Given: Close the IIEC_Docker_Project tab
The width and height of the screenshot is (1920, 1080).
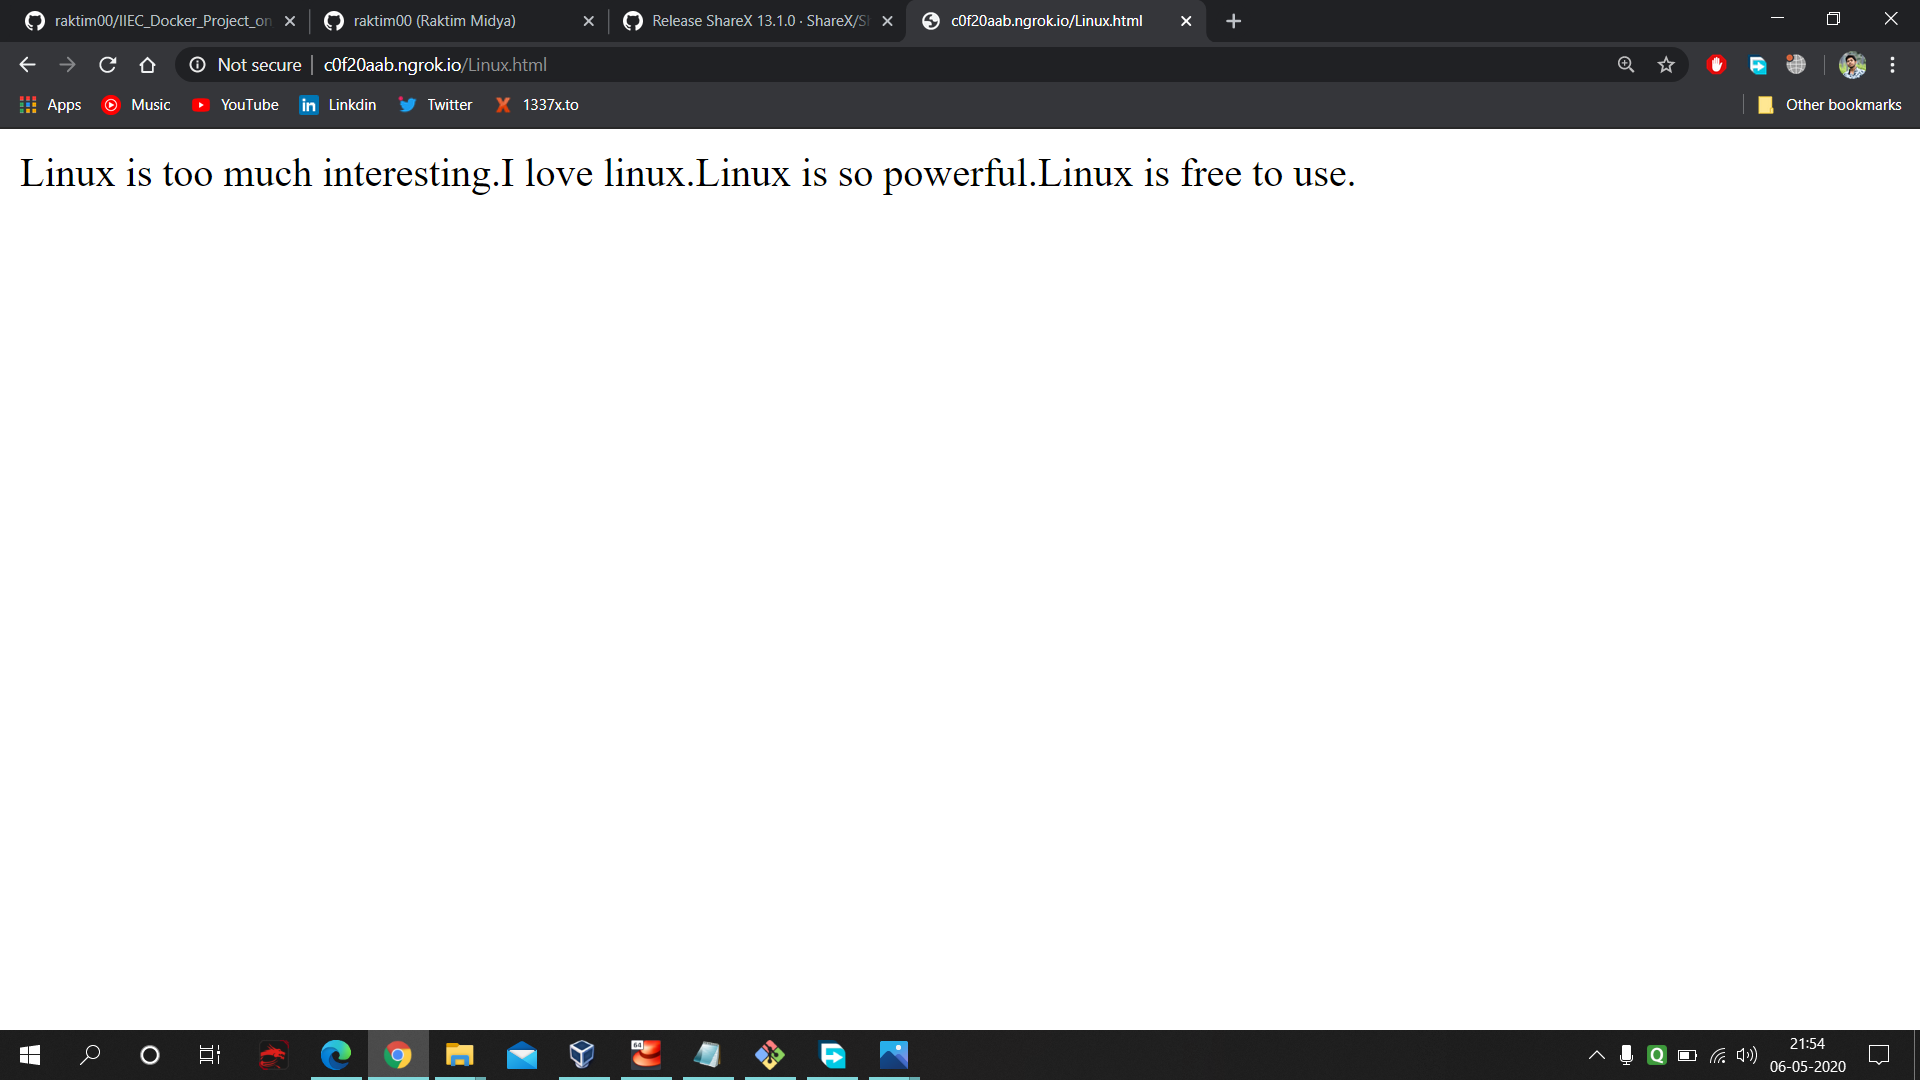Looking at the screenshot, I should 290,21.
